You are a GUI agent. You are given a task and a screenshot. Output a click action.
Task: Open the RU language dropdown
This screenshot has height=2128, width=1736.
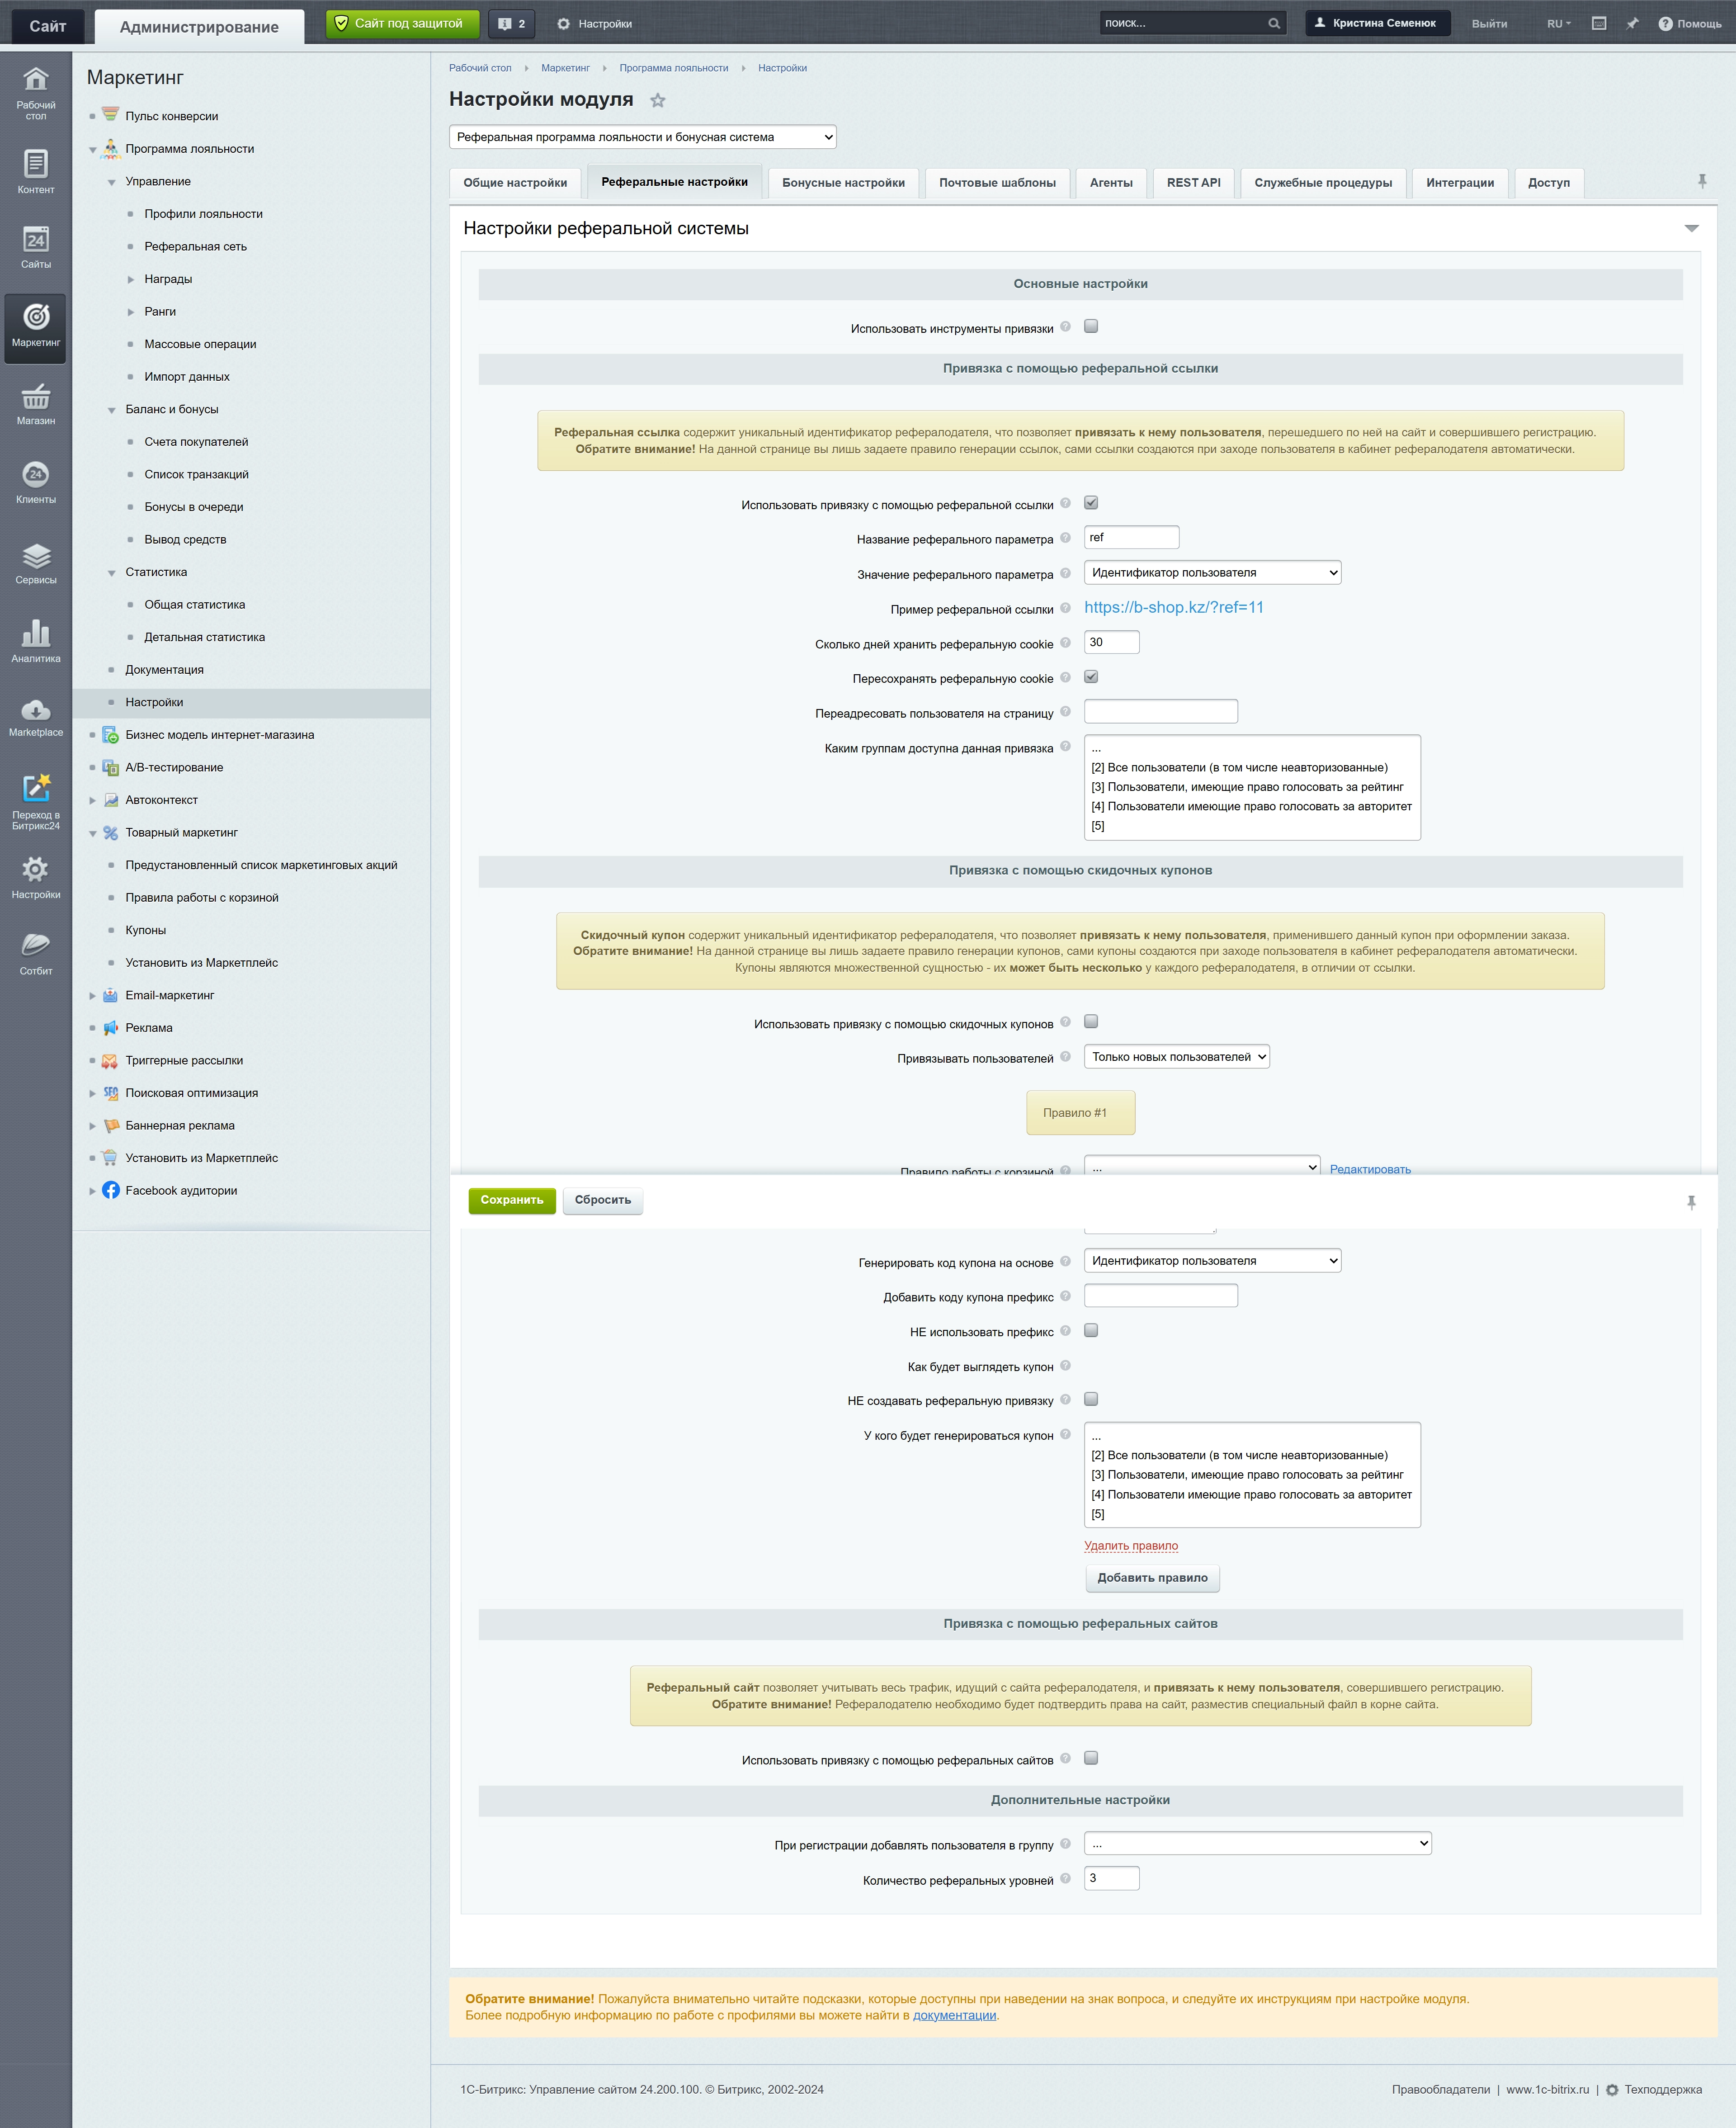1558,23
